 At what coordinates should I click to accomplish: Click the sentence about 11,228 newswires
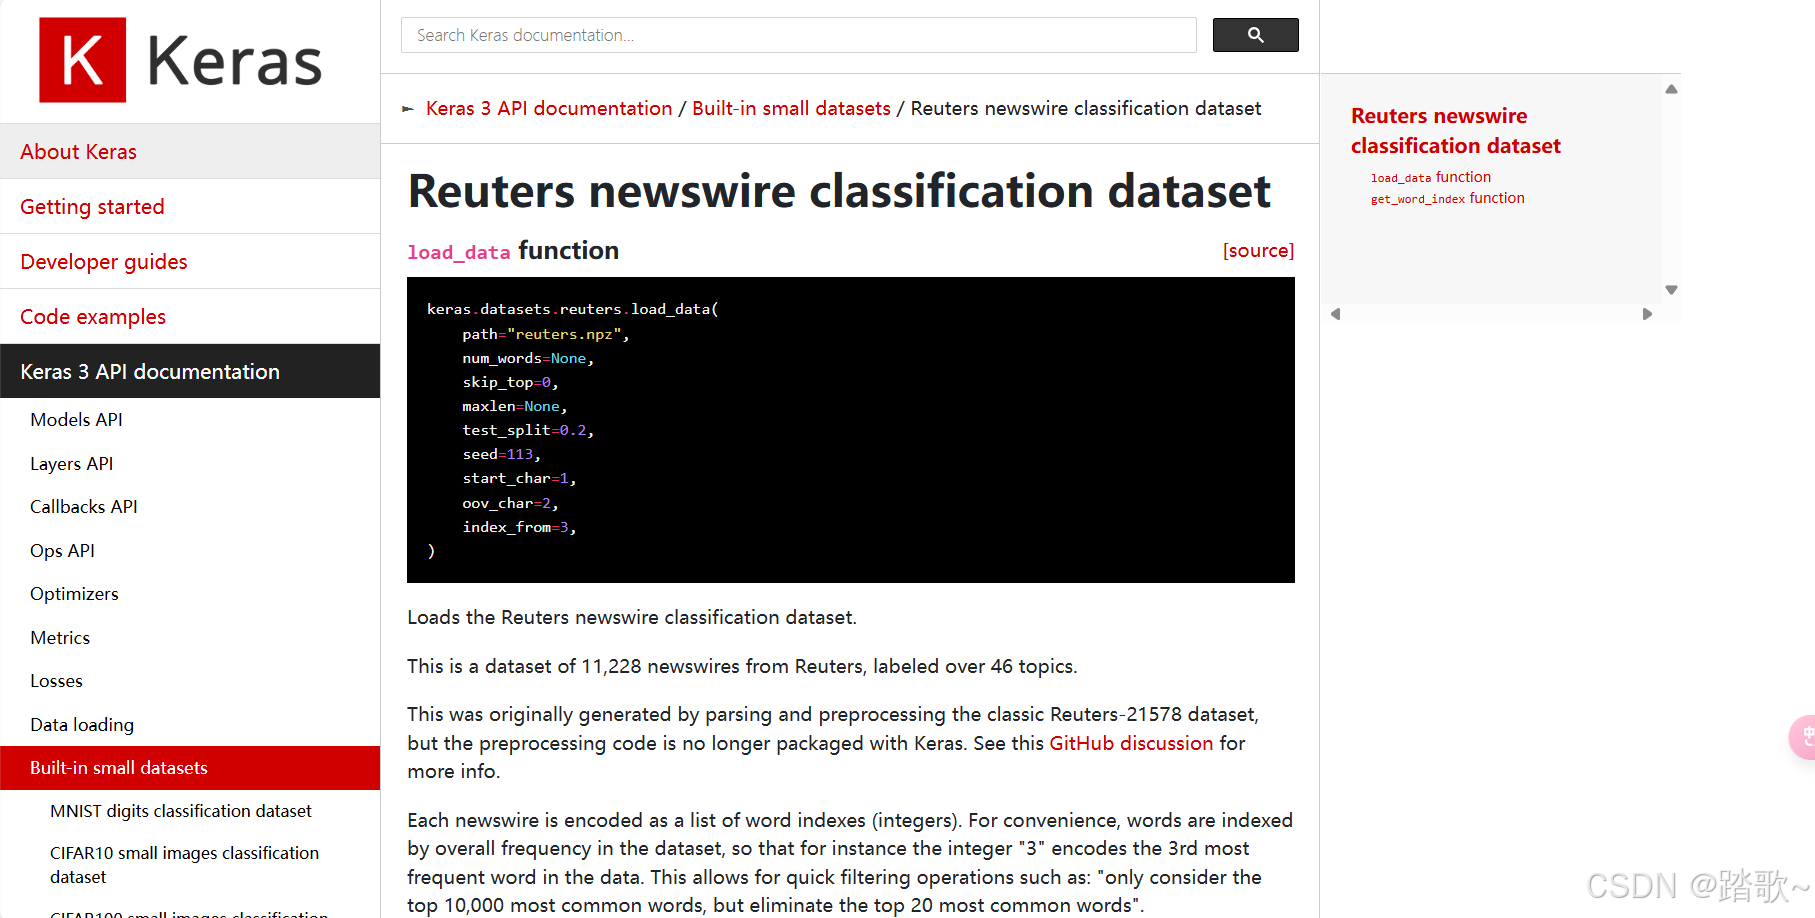pos(742,666)
